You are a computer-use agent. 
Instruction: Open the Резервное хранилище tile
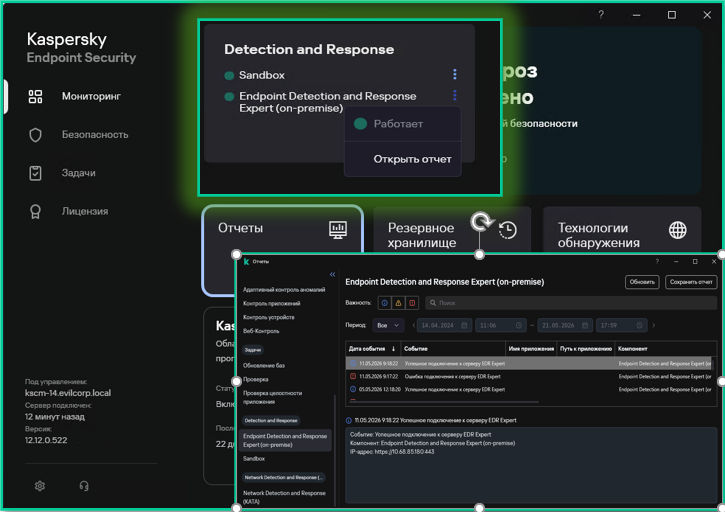pos(452,230)
